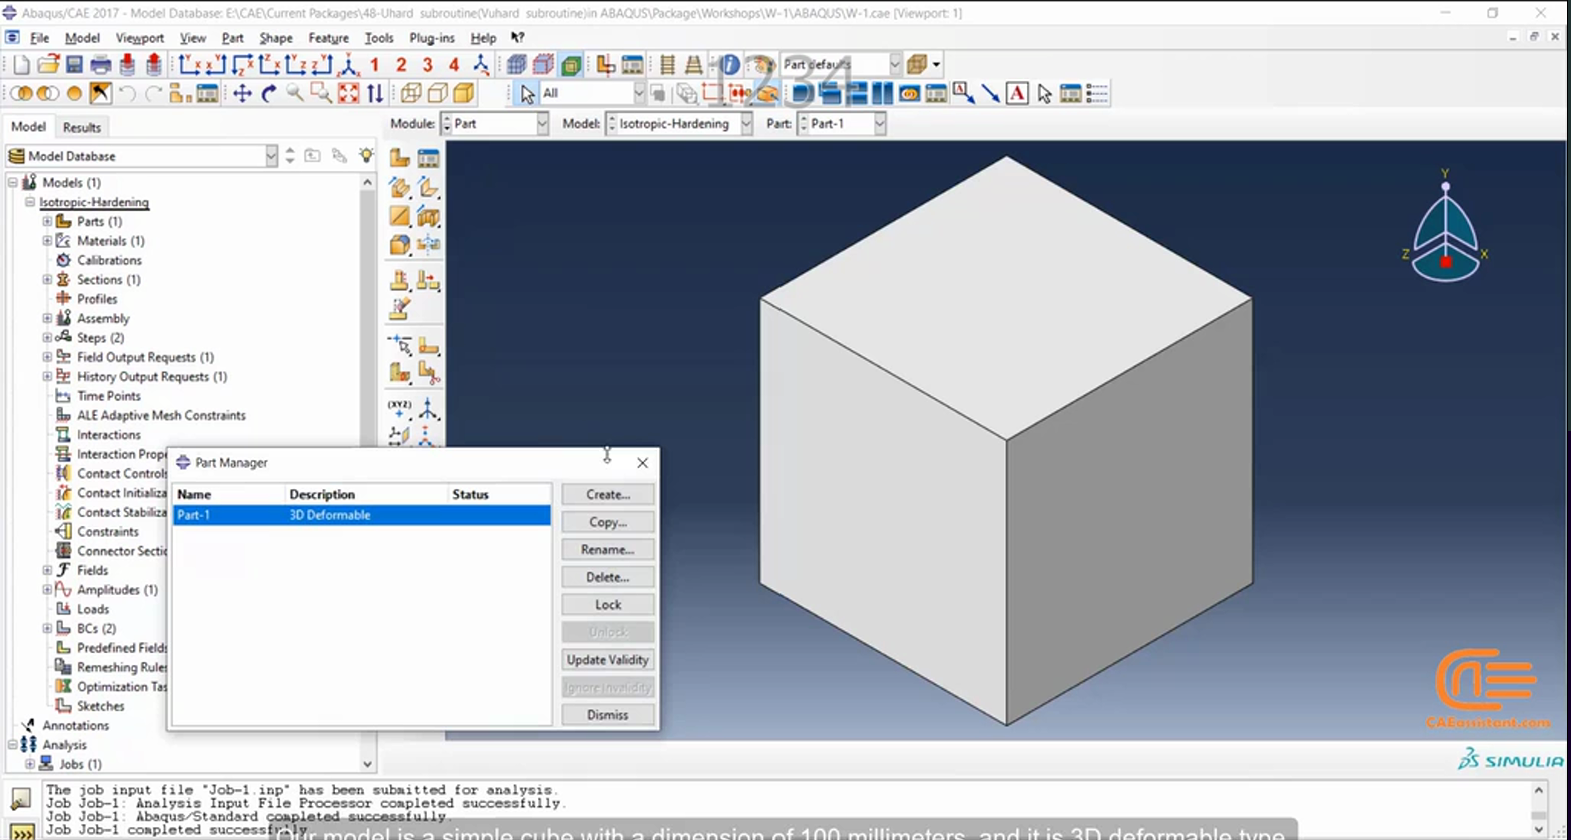Switch to wireframe render style
The image size is (1571, 840).
(x=411, y=93)
